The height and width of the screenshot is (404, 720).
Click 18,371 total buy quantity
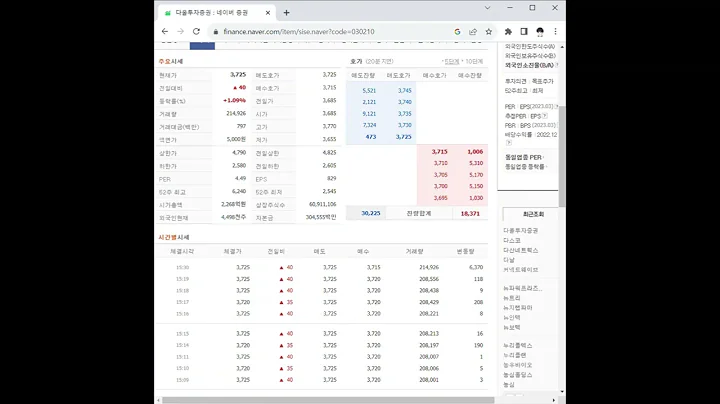pos(470,213)
